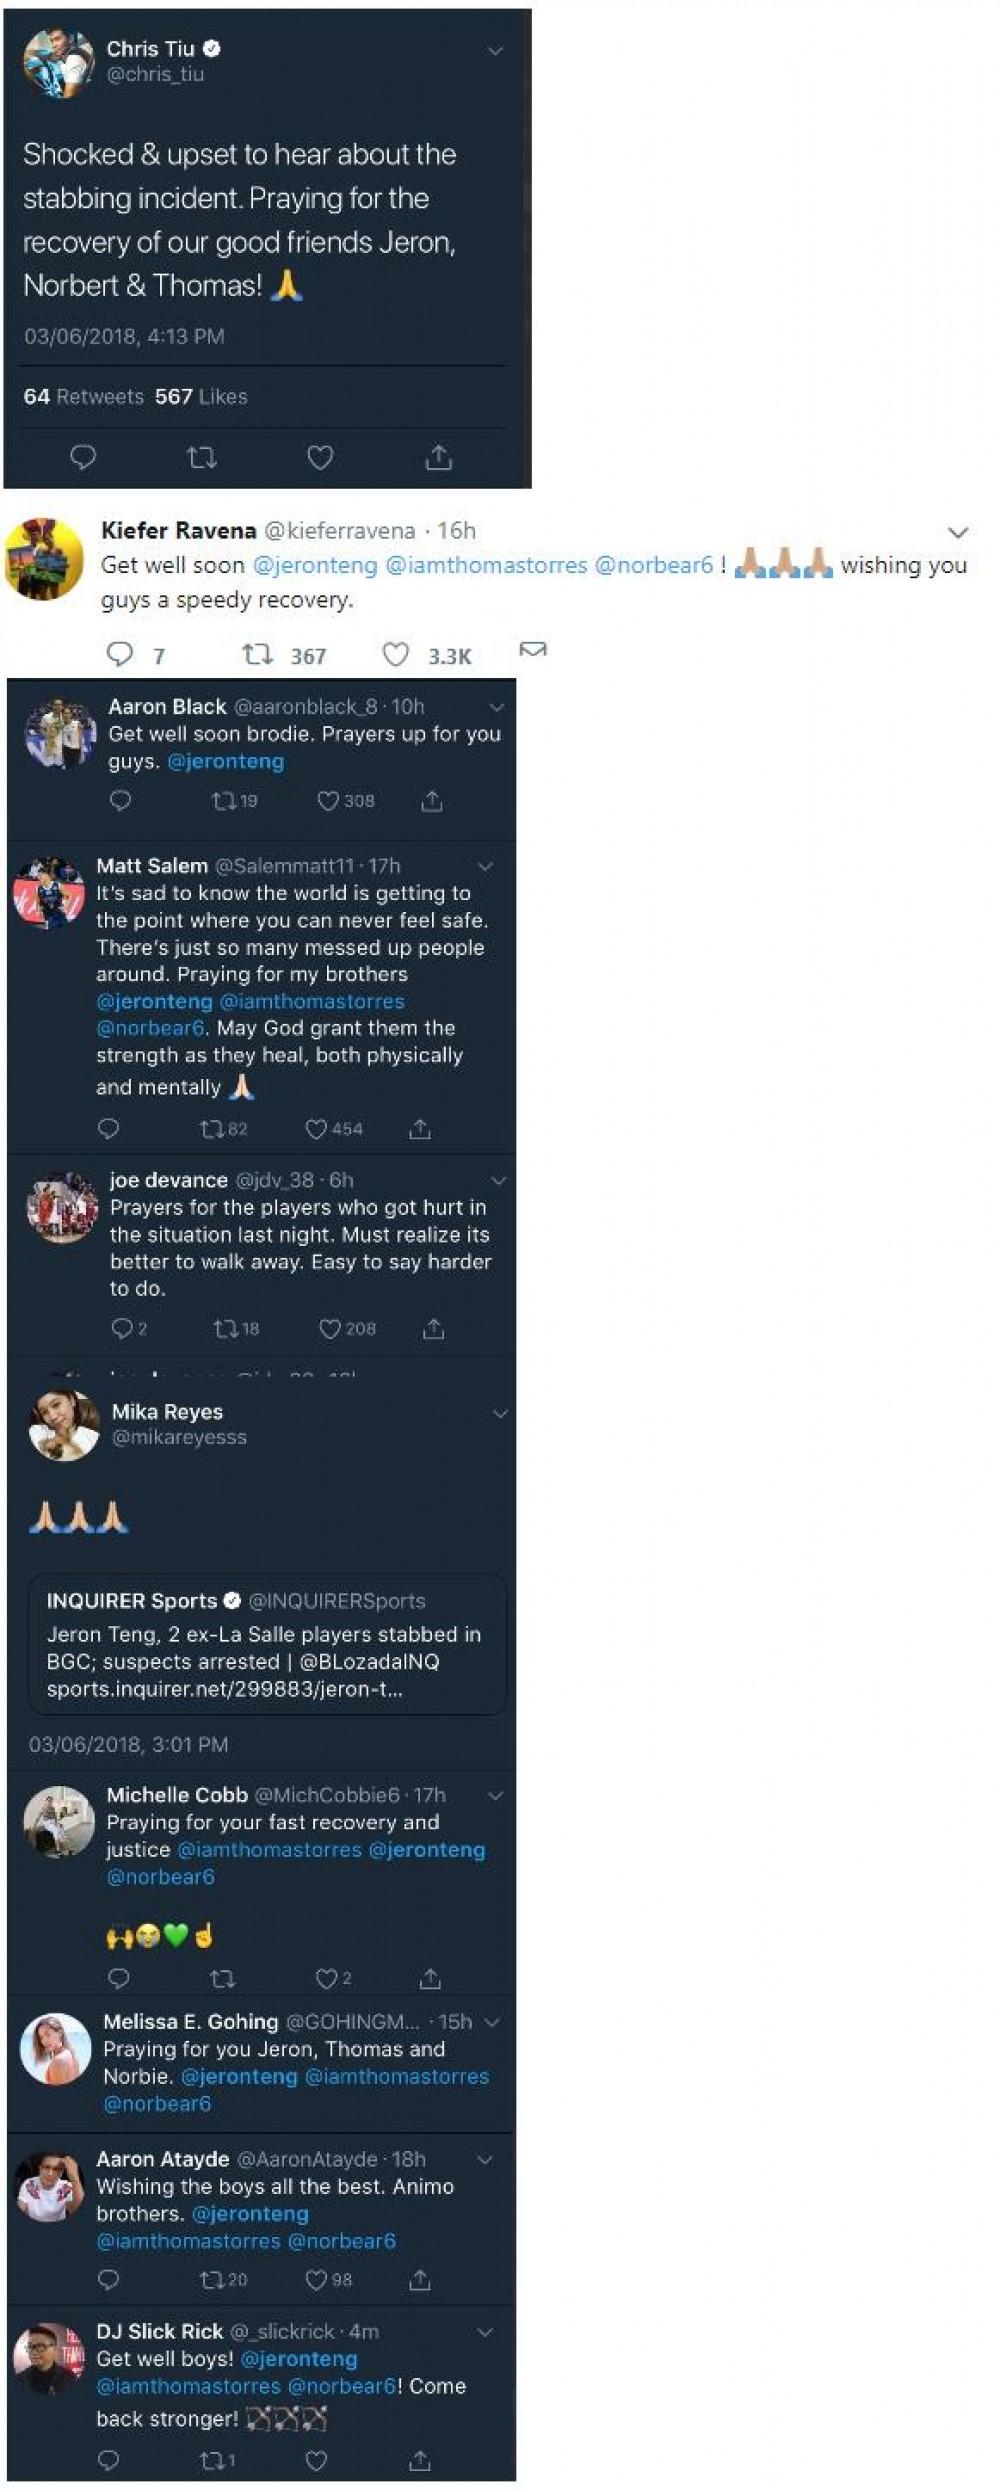
Task: Send Kiefer Ravena's tweet via direct message icon
Action: [x=533, y=651]
